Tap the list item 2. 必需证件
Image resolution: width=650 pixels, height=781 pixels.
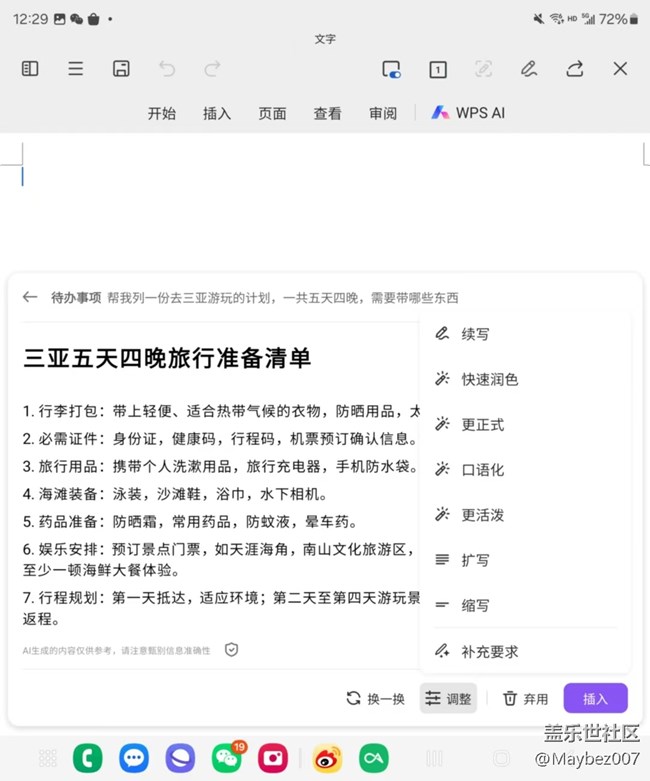coord(221,439)
